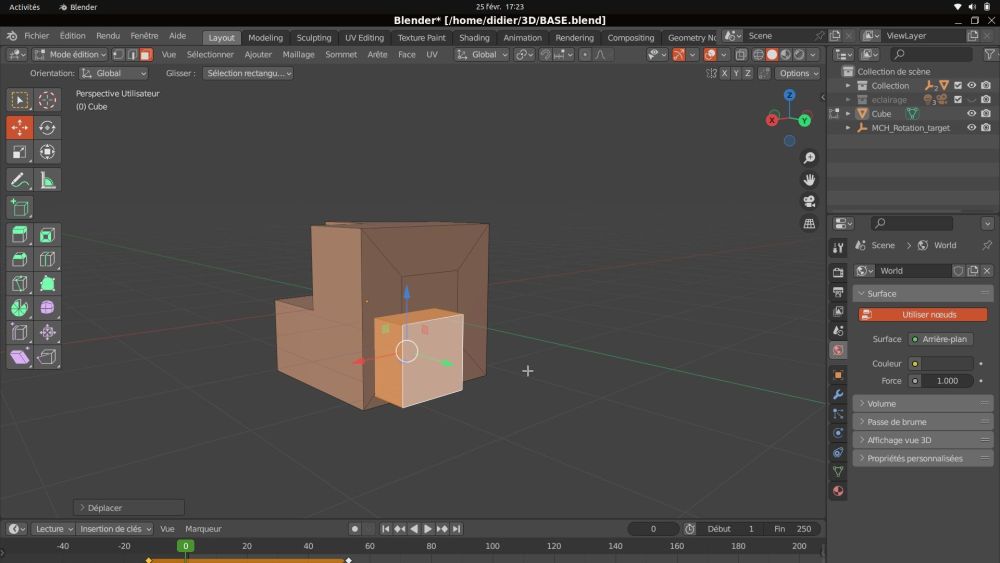Select the Poly Build tool
Viewport: 1000px width, 563px height.
(x=47, y=284)
